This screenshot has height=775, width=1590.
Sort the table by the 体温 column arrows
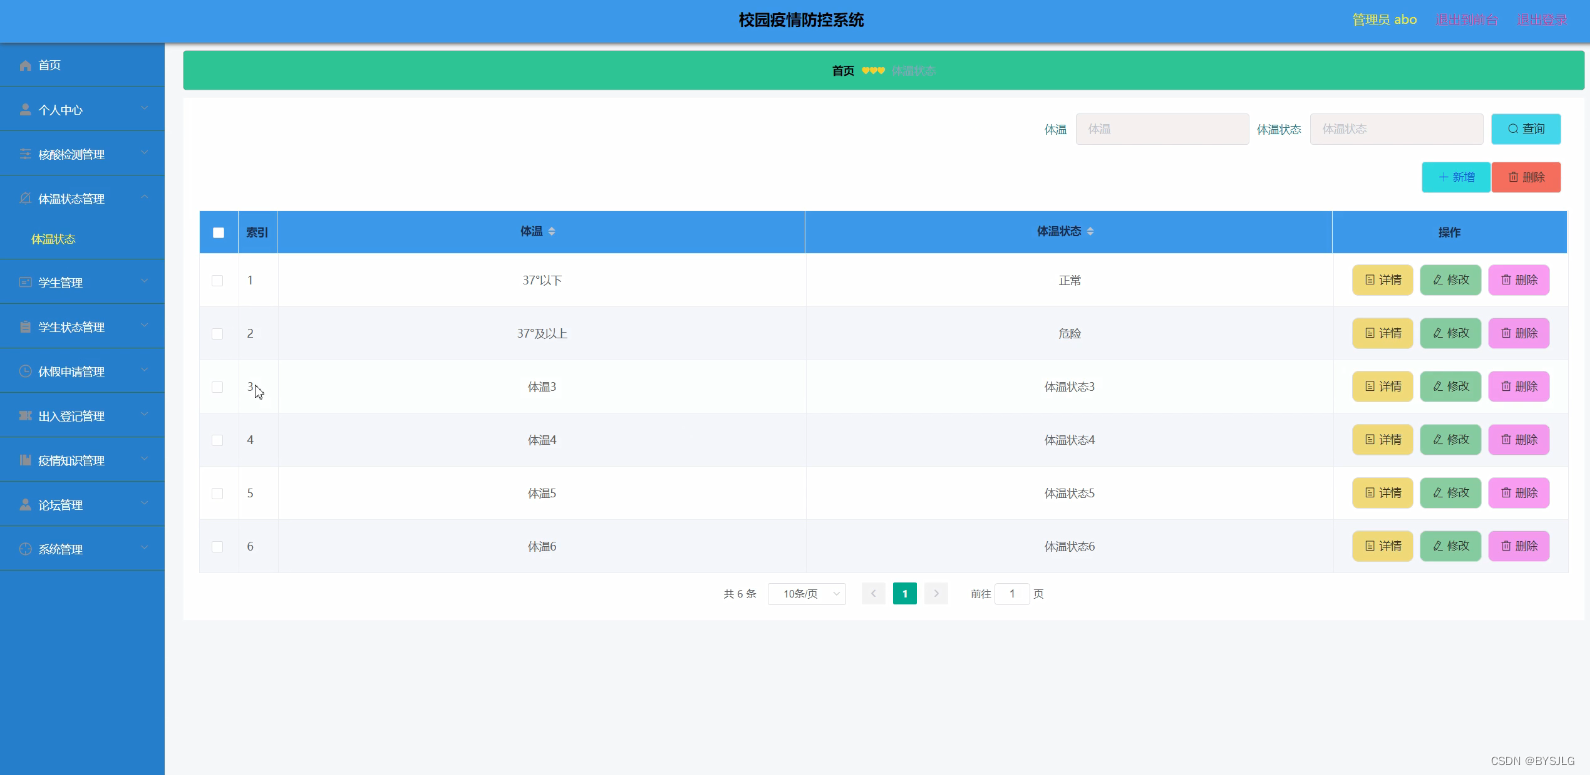point(551,232)
